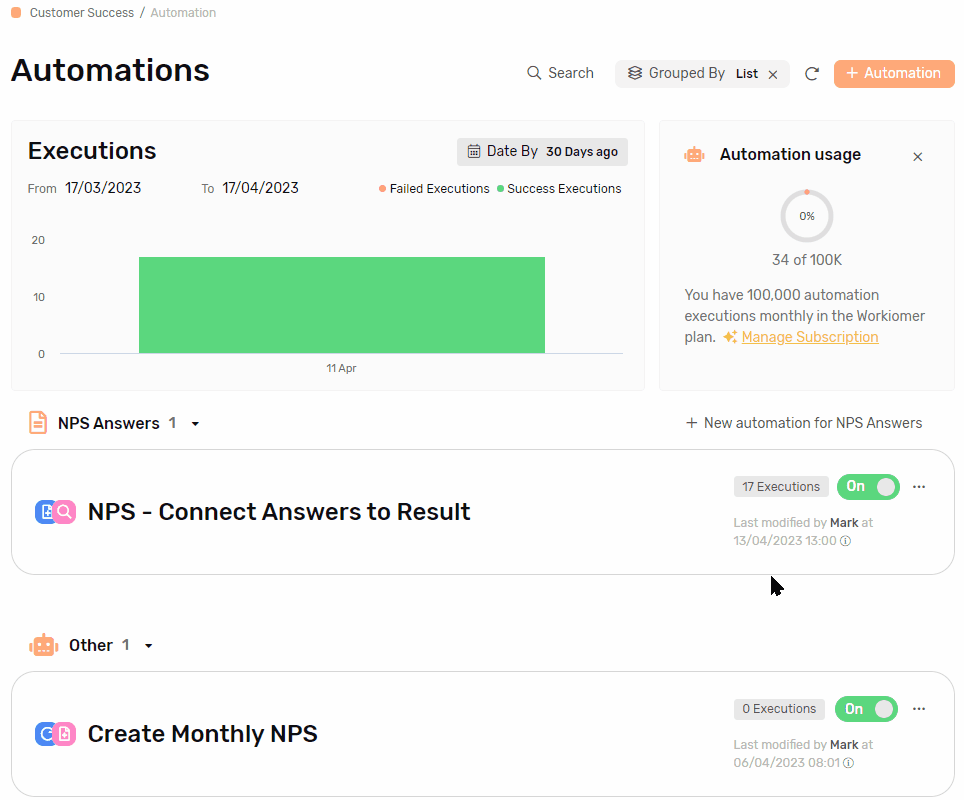
Task: Close the Automation usage panel
Action: (x=917, y=157)
